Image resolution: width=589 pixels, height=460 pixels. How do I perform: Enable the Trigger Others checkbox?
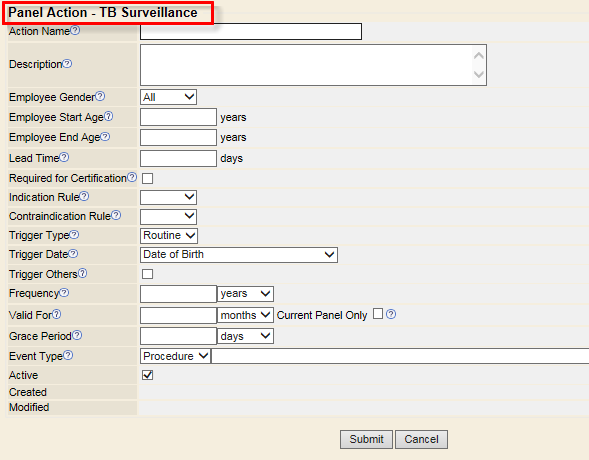coord(147,274)
